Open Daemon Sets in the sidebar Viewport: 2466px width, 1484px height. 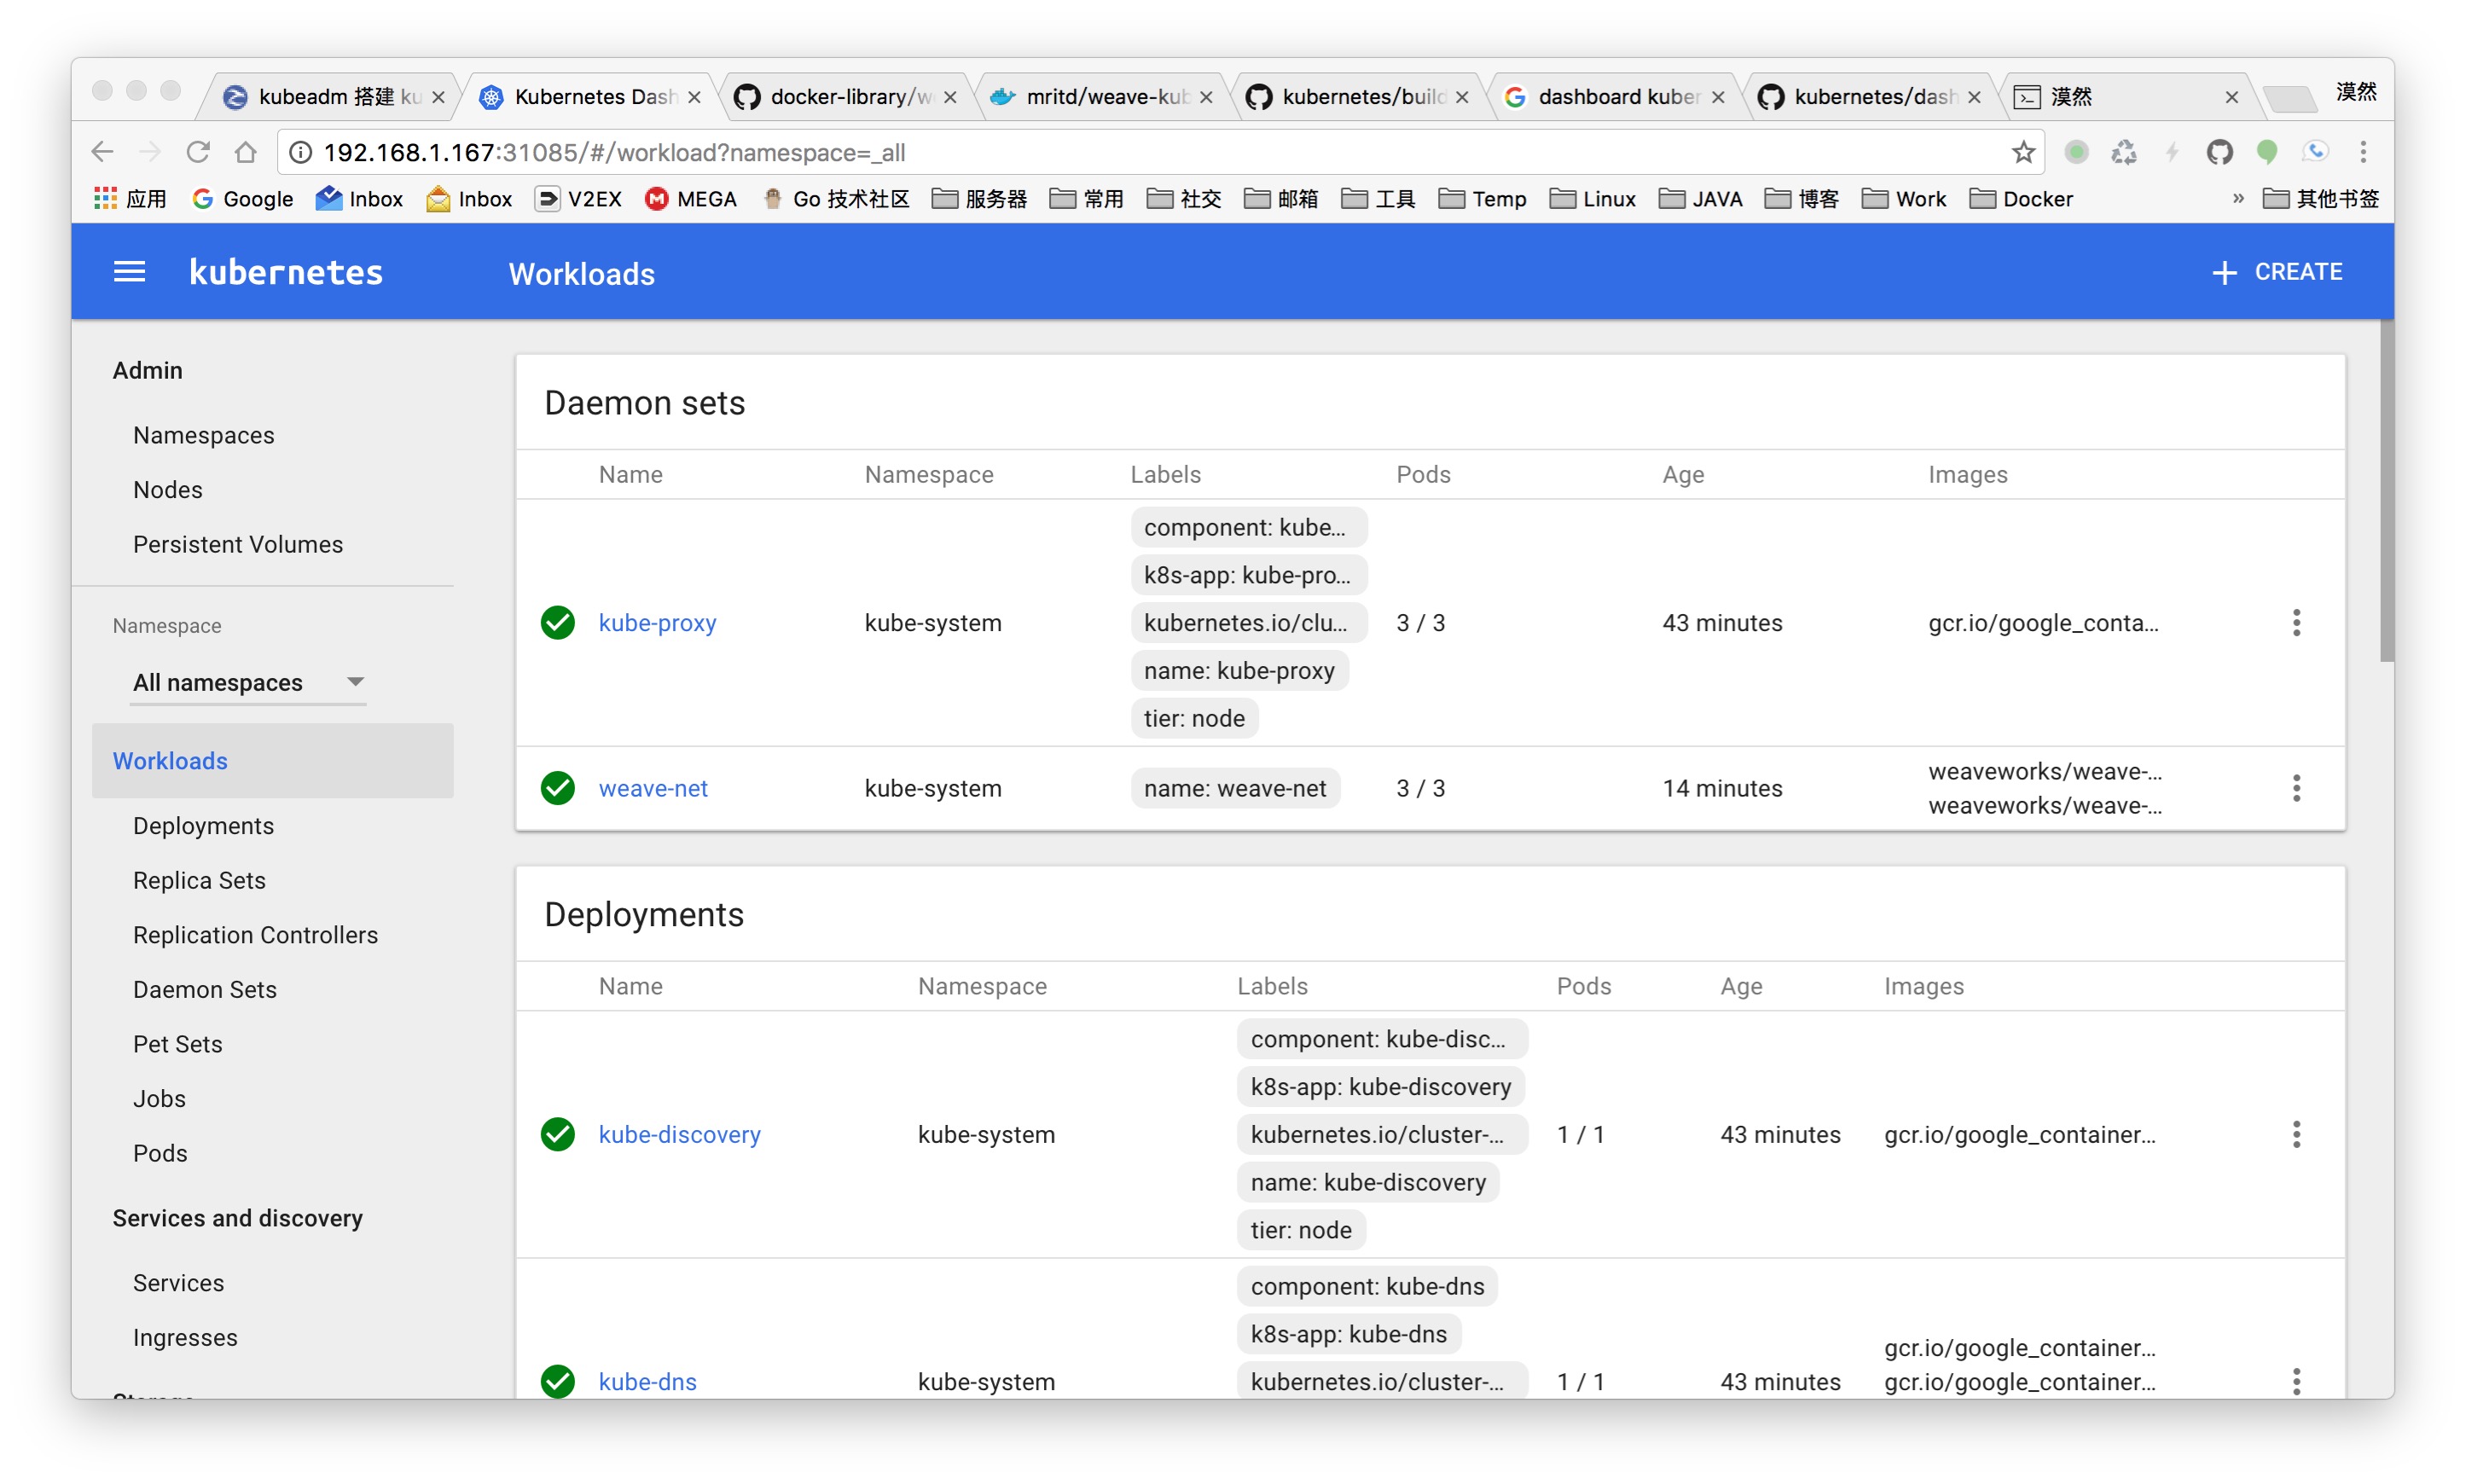click(204, 989)
